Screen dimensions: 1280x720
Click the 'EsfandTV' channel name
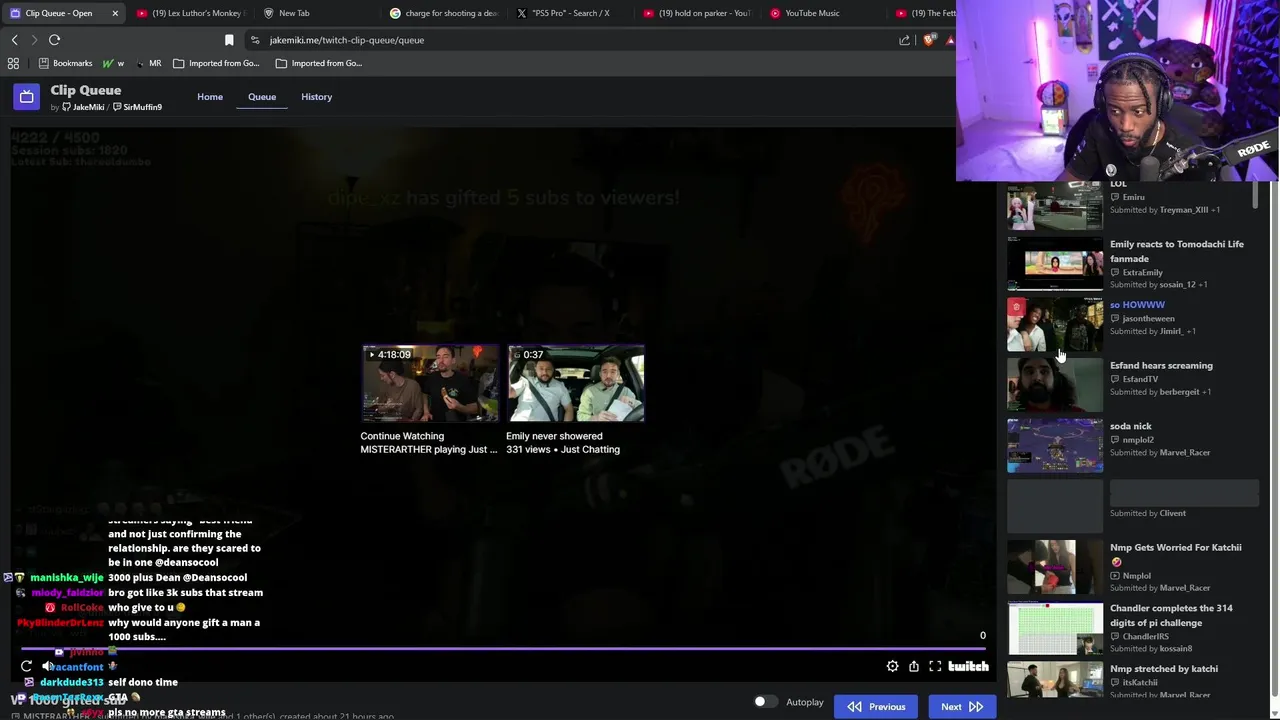tap(1140, 379)
